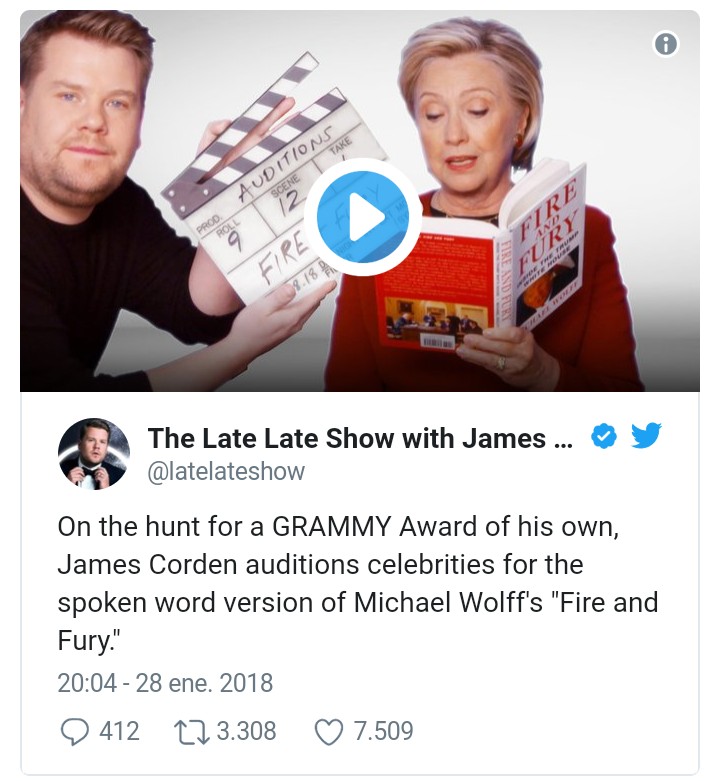View the 412 replies count

[x=120, y=731]
